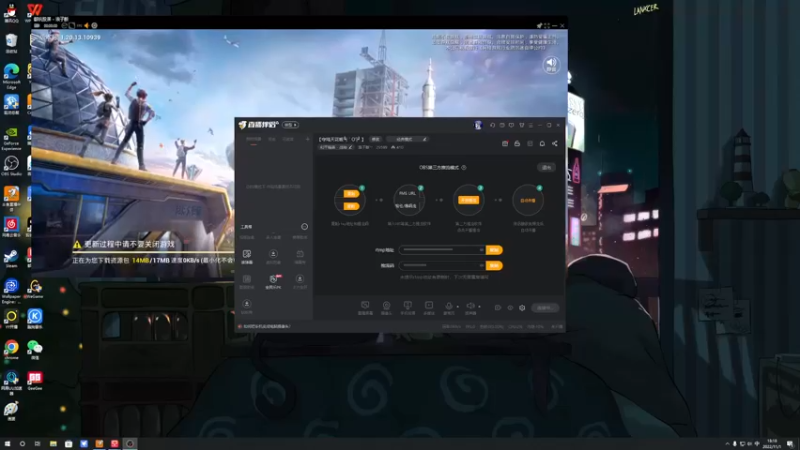Open the third toolbox icon in the first row

point(300,256)
